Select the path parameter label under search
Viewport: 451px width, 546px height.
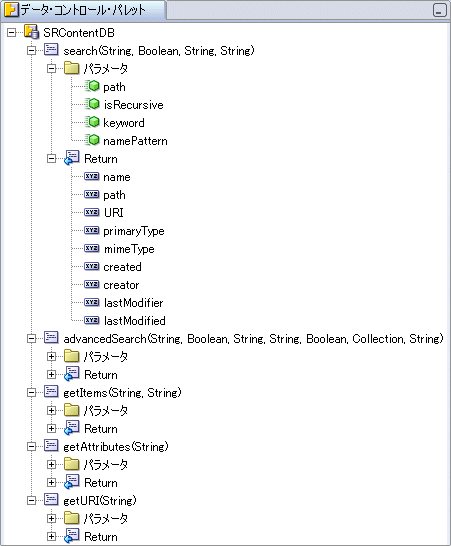click(114, 87)
